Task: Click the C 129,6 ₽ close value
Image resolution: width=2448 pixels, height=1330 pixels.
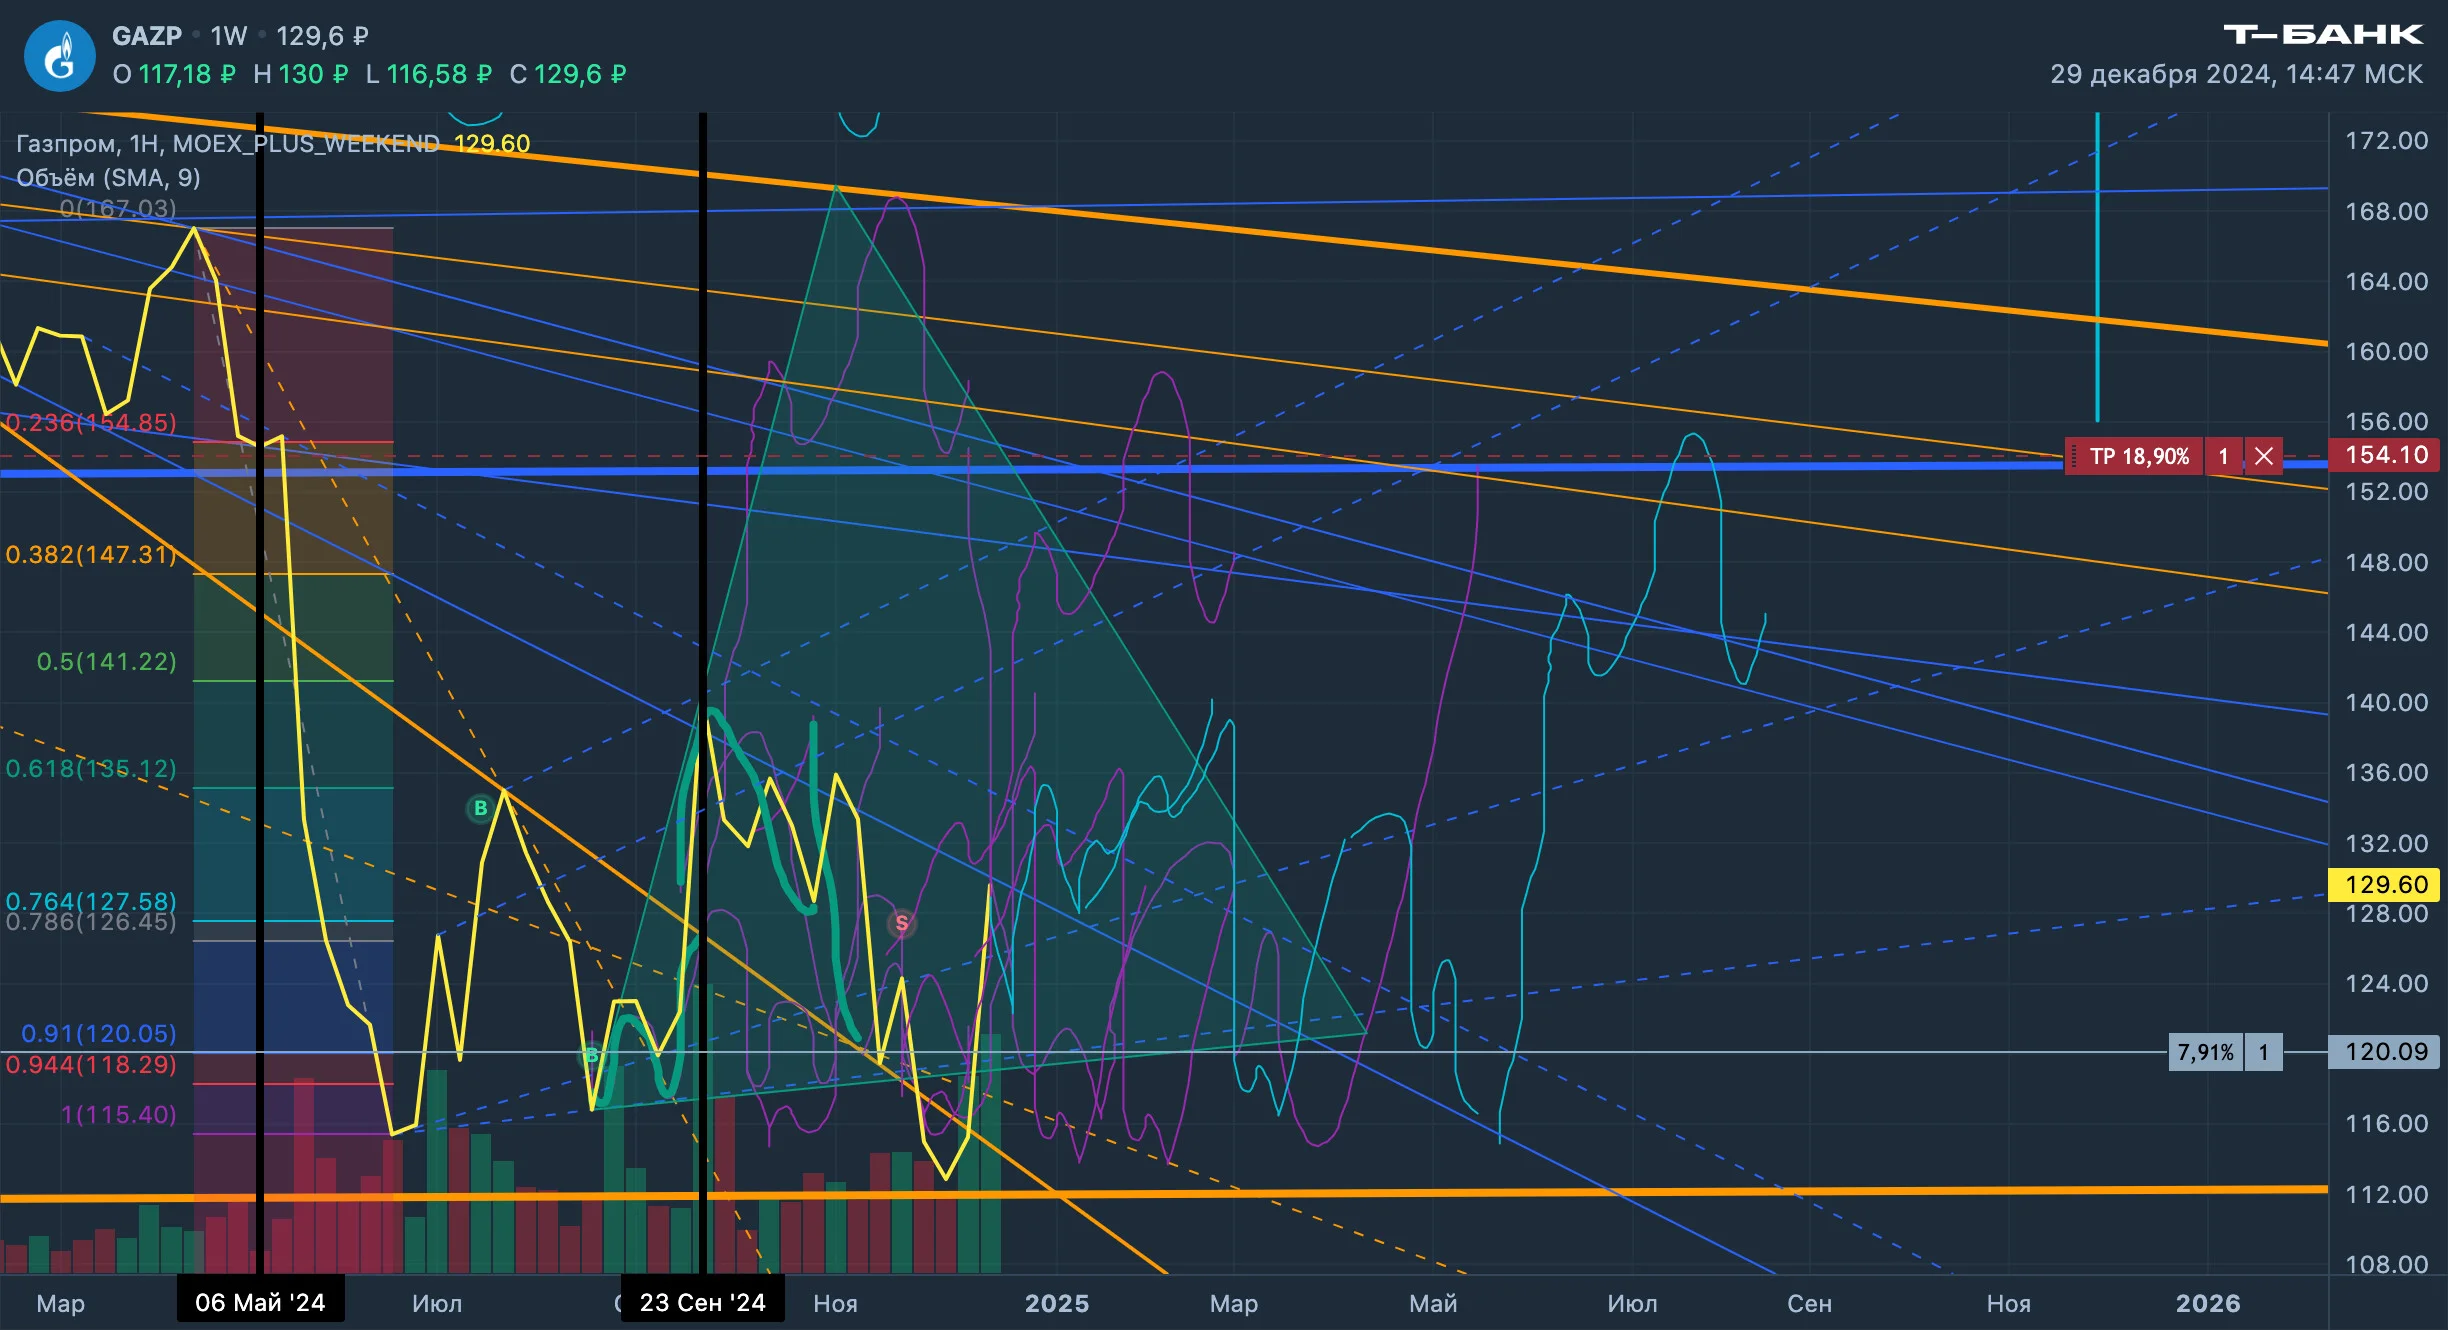Action: (x=568, y=74)
